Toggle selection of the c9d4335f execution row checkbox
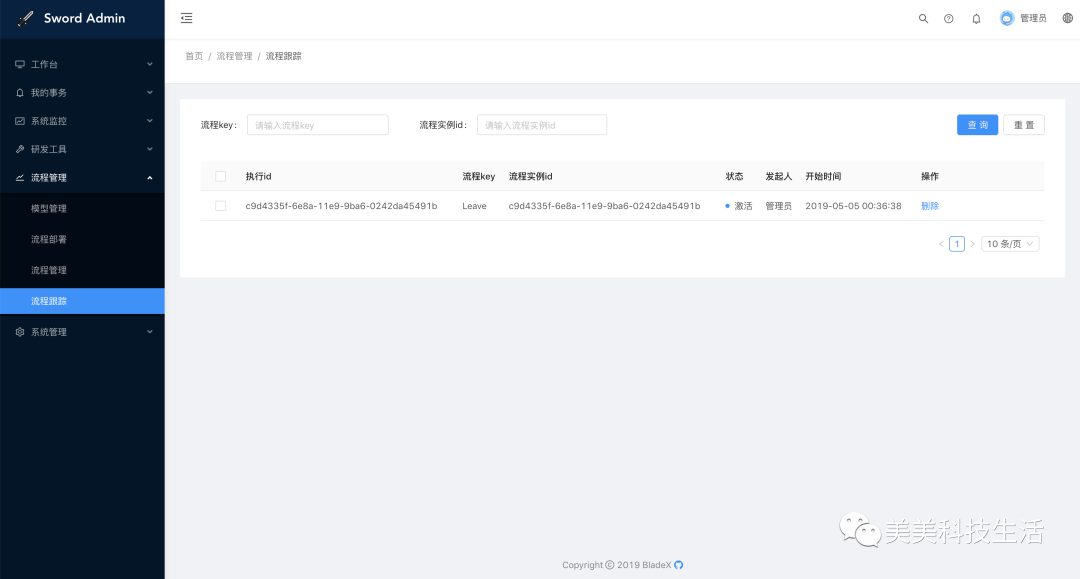The height and width of the screenshot is (579, 1080). (x=220, y=205)
